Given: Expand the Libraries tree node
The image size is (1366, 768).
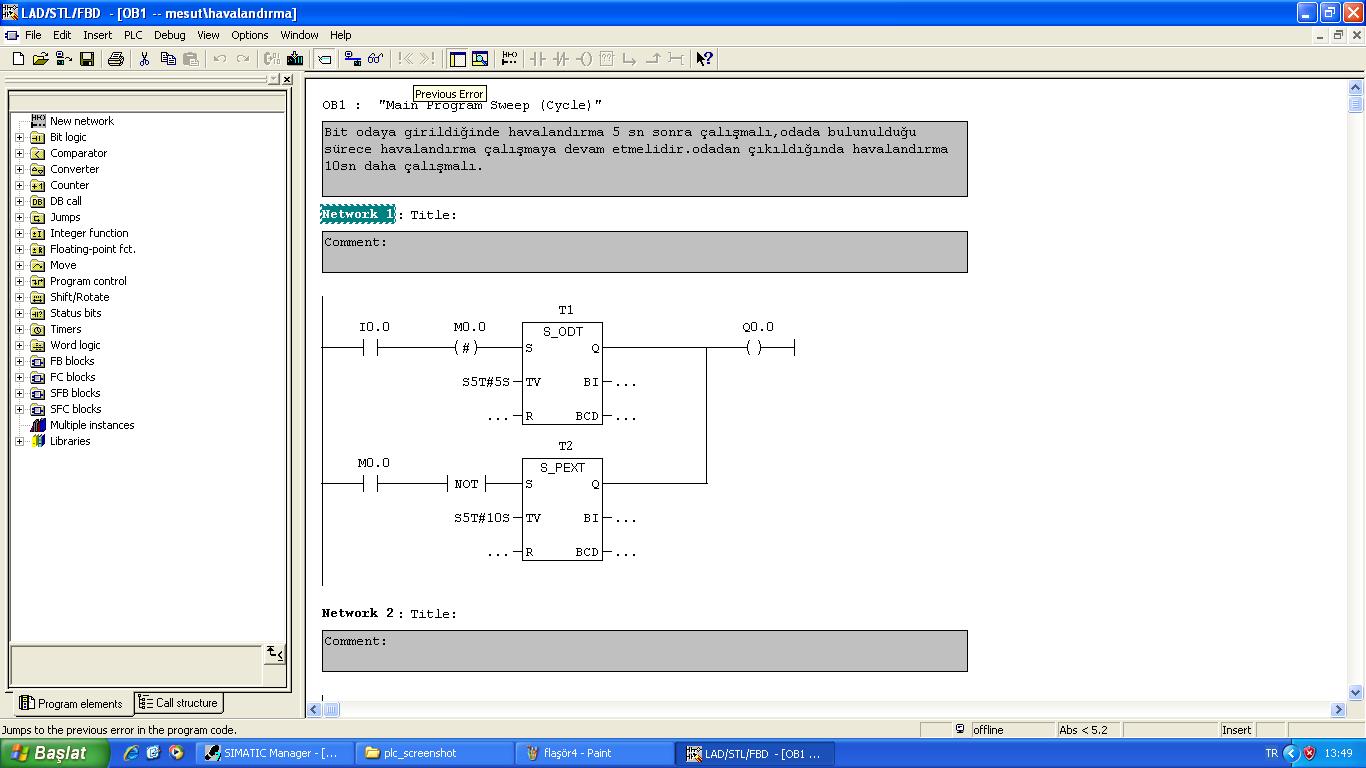Looking at the screenshot, I should (x=19, y=441).
